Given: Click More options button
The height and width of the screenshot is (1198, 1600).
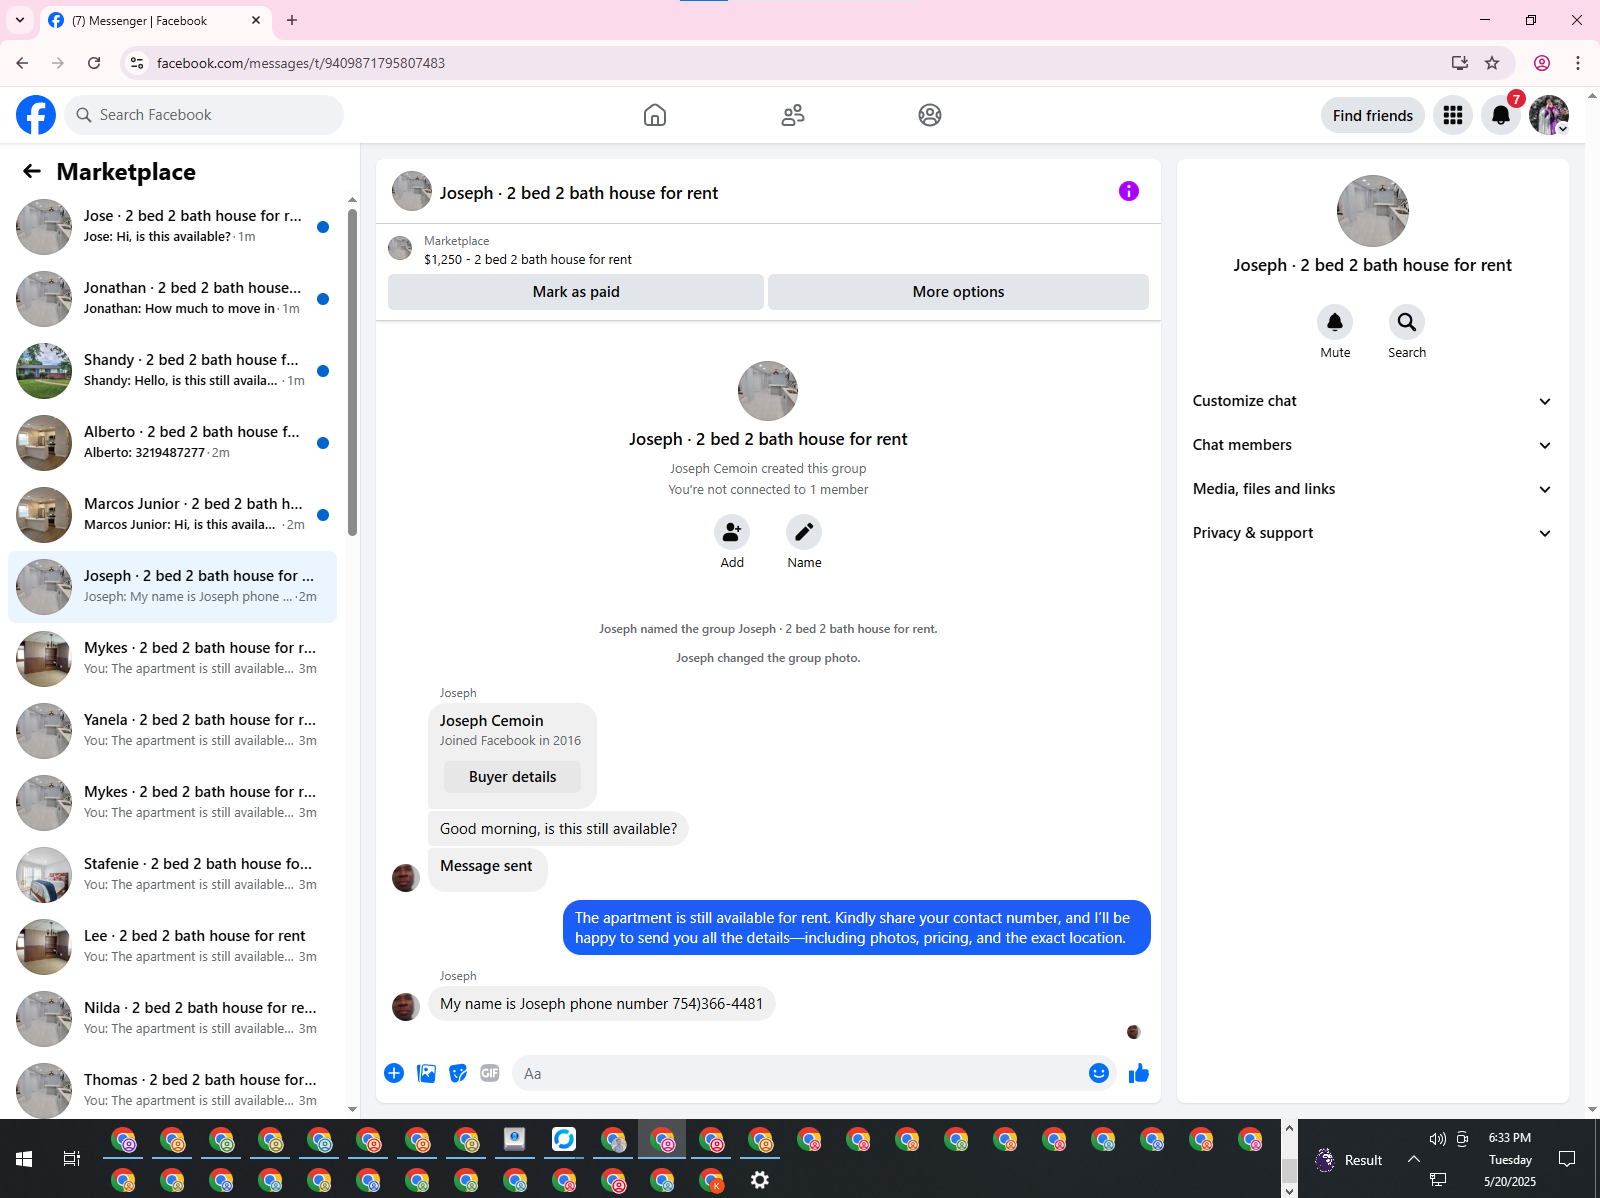Looking at the screenshot, I should [958, 292].
